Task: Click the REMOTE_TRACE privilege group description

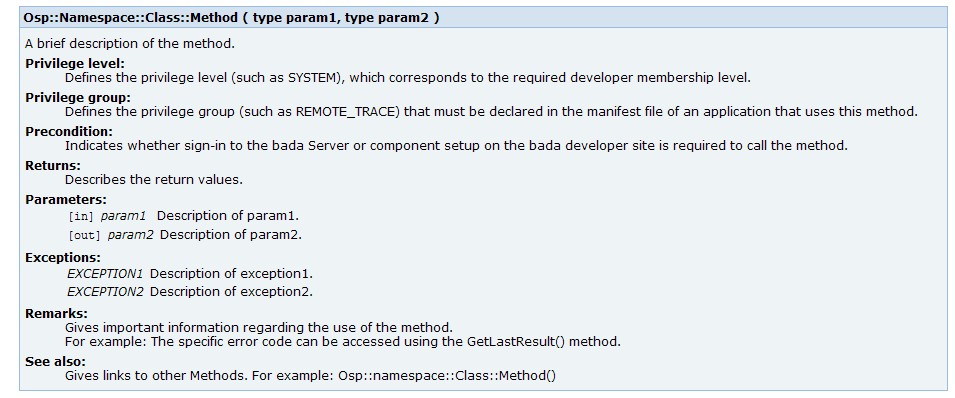Action: point(491,112)
